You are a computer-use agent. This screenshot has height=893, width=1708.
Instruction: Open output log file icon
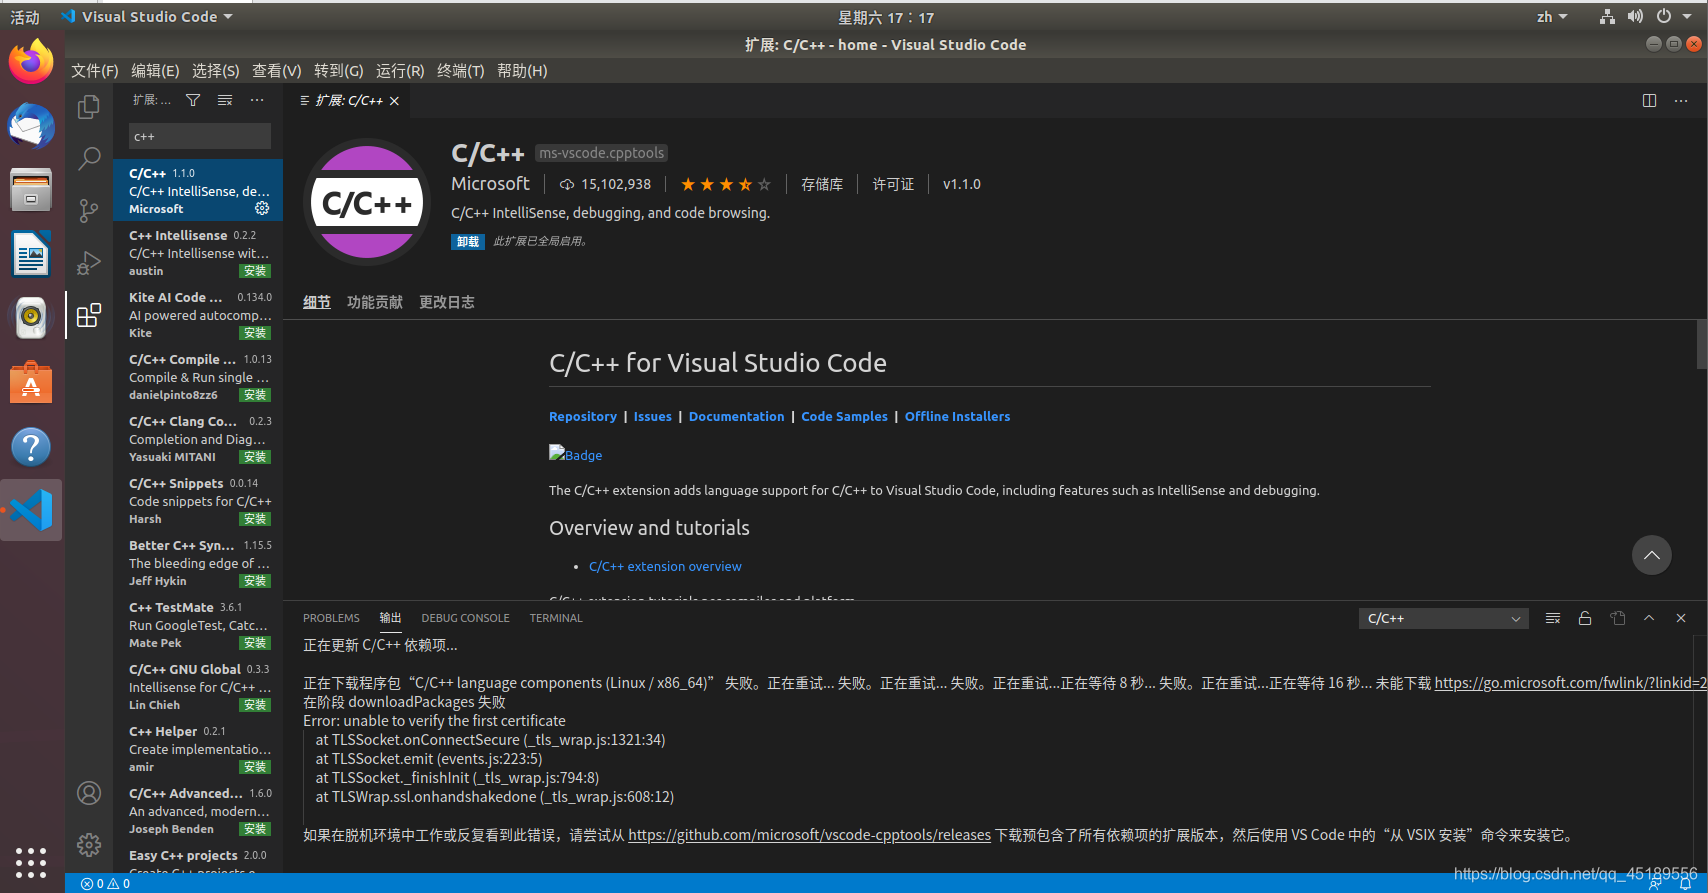[1618, 618]
